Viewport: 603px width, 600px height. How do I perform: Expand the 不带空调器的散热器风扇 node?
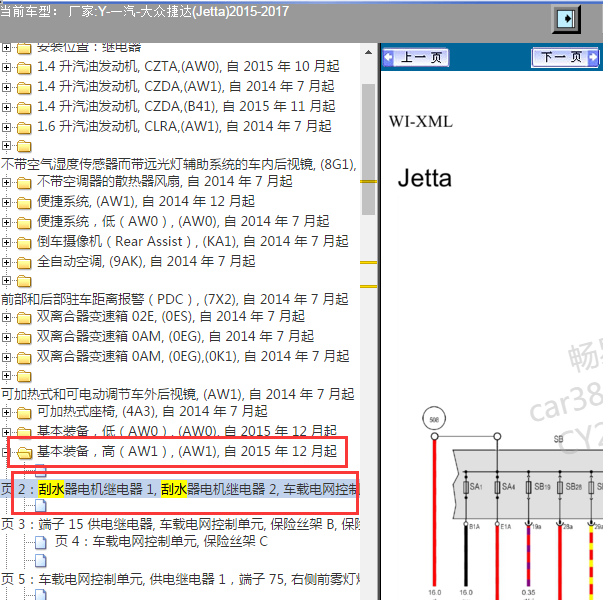coord(6,182)
